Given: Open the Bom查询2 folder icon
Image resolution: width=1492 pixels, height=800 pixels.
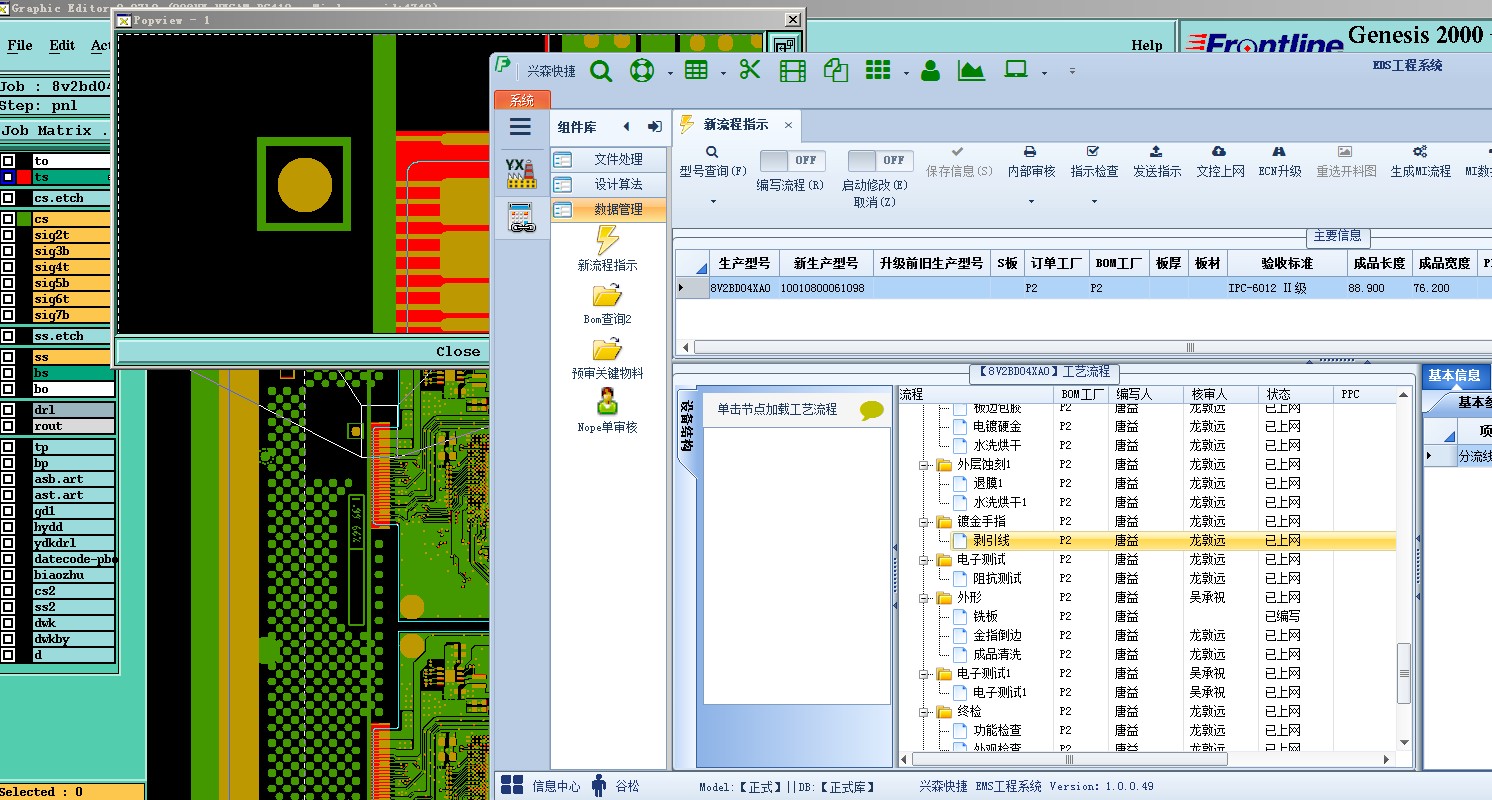Looking at the screenshot, I should click(607, 295).
